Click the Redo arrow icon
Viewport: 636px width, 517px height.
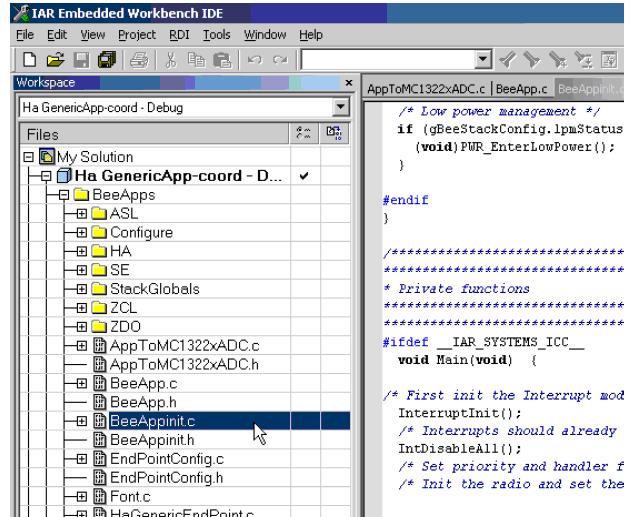[x=280, y=60]
